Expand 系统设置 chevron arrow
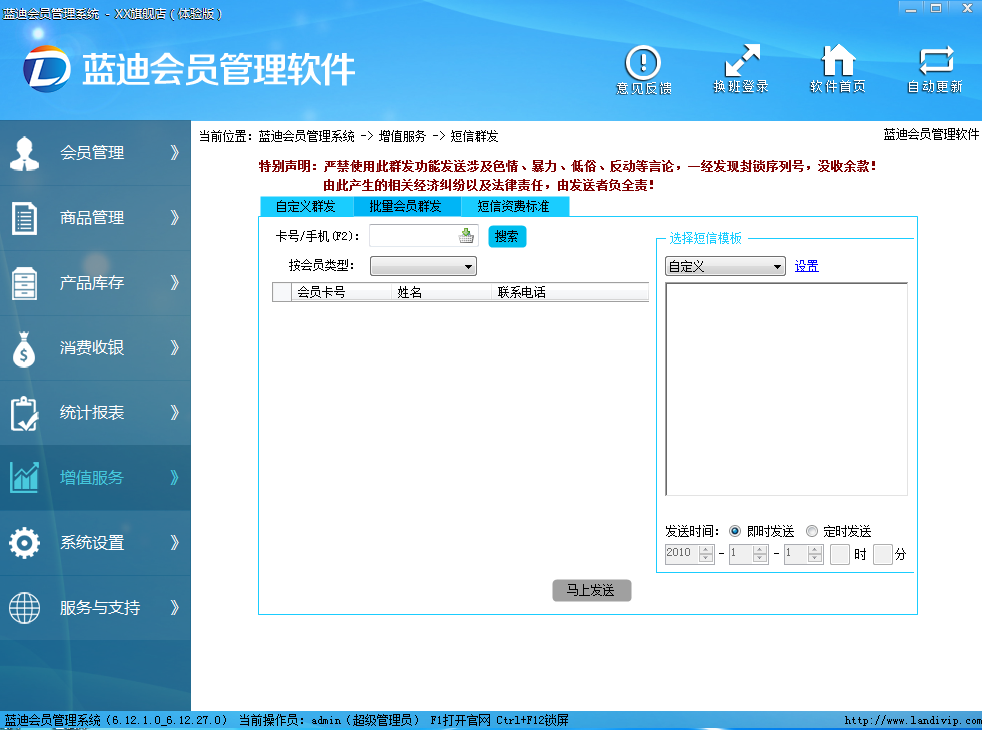The image size is (982, 730). tap(175, 542)
